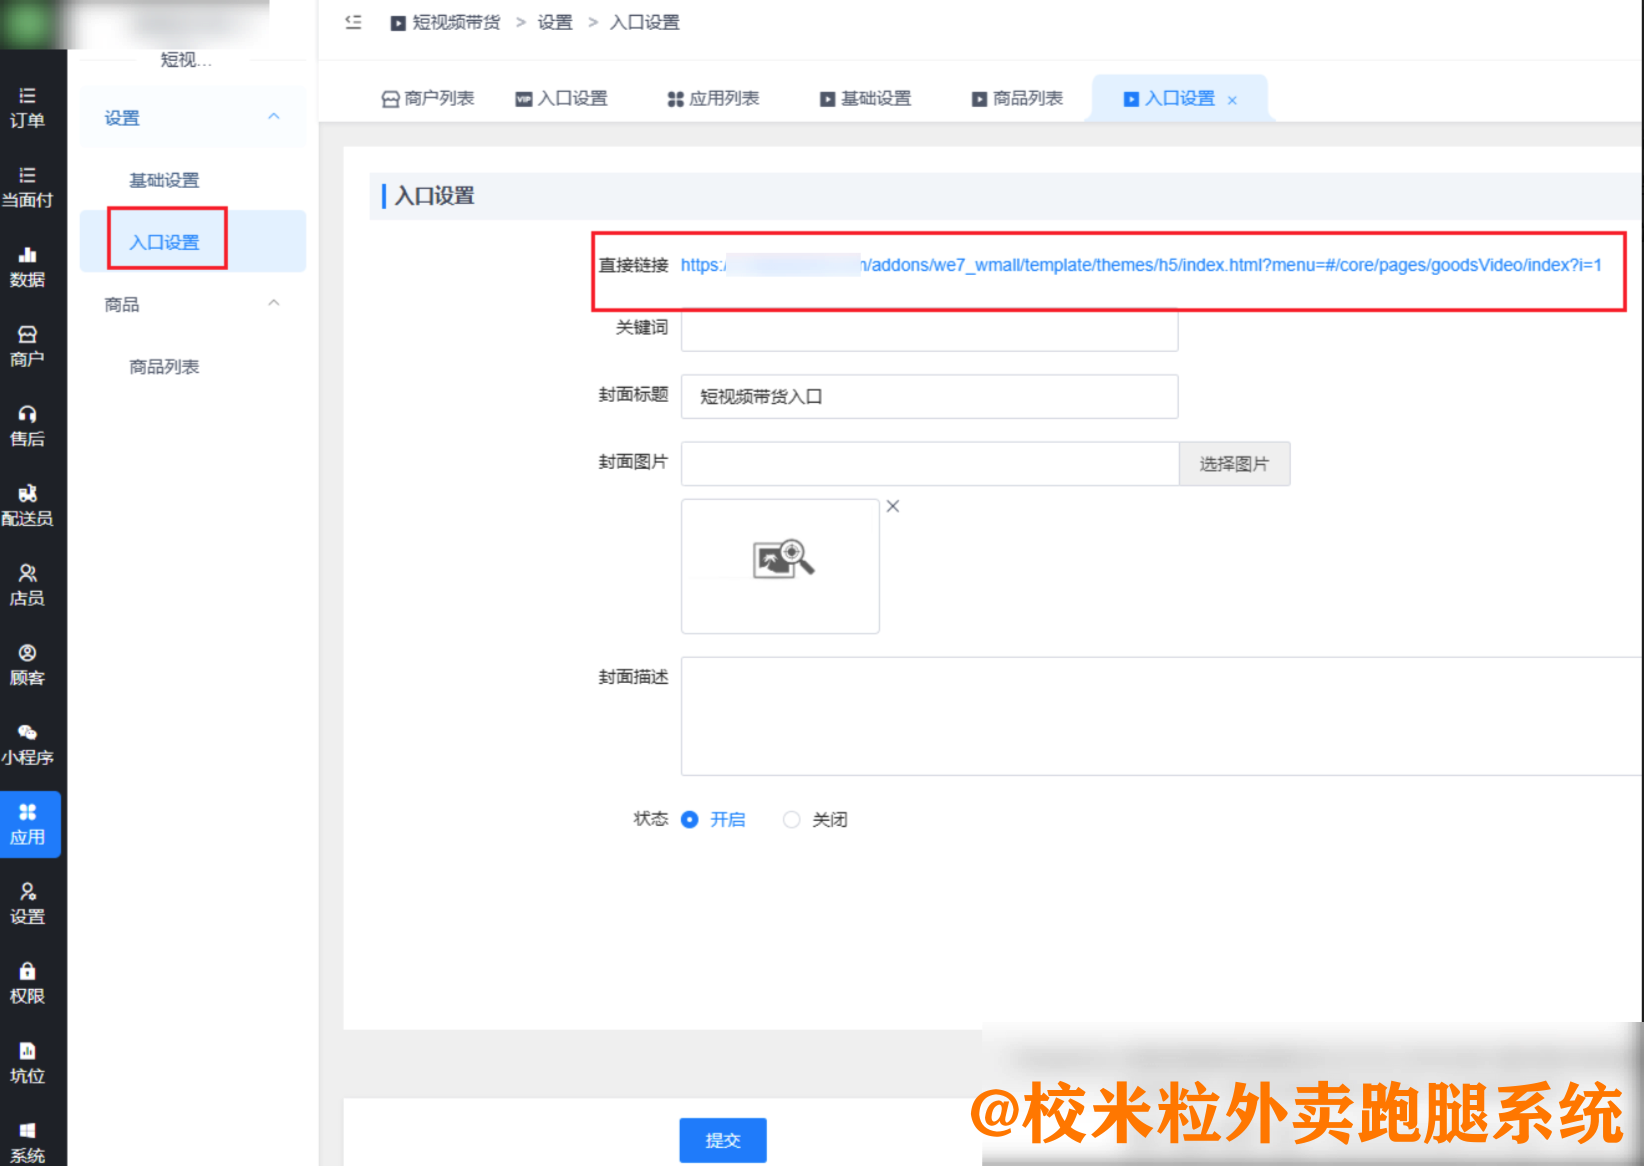Select the 开启 status radio button
The height and width of the screenshot is (1166, 1644).
click(x=690, y=819)
